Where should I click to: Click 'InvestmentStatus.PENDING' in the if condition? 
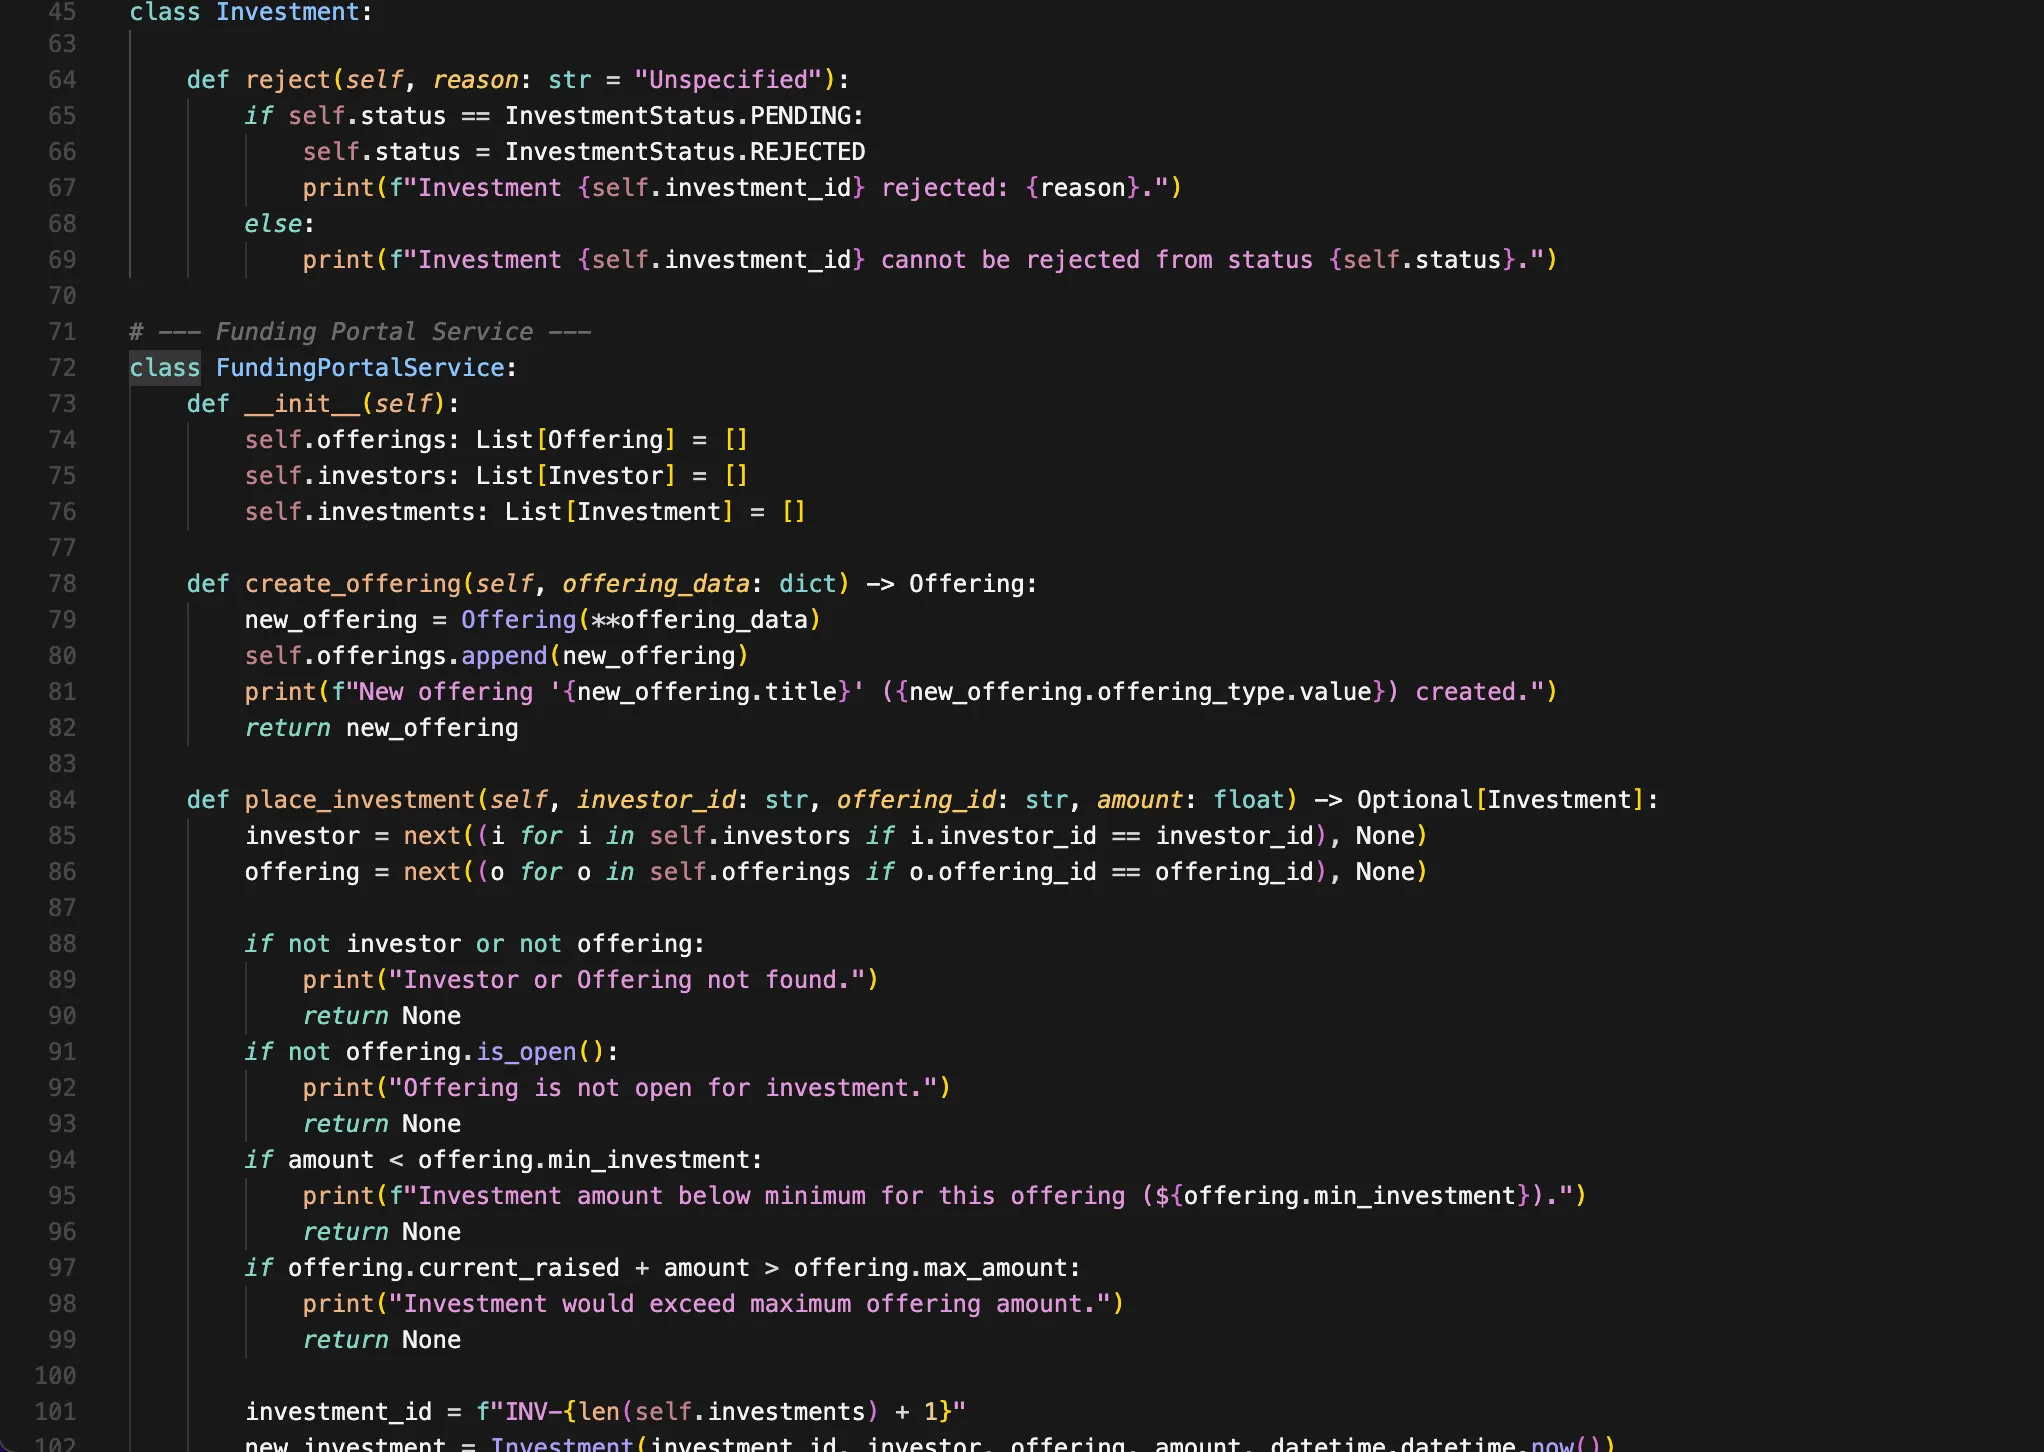677,116
